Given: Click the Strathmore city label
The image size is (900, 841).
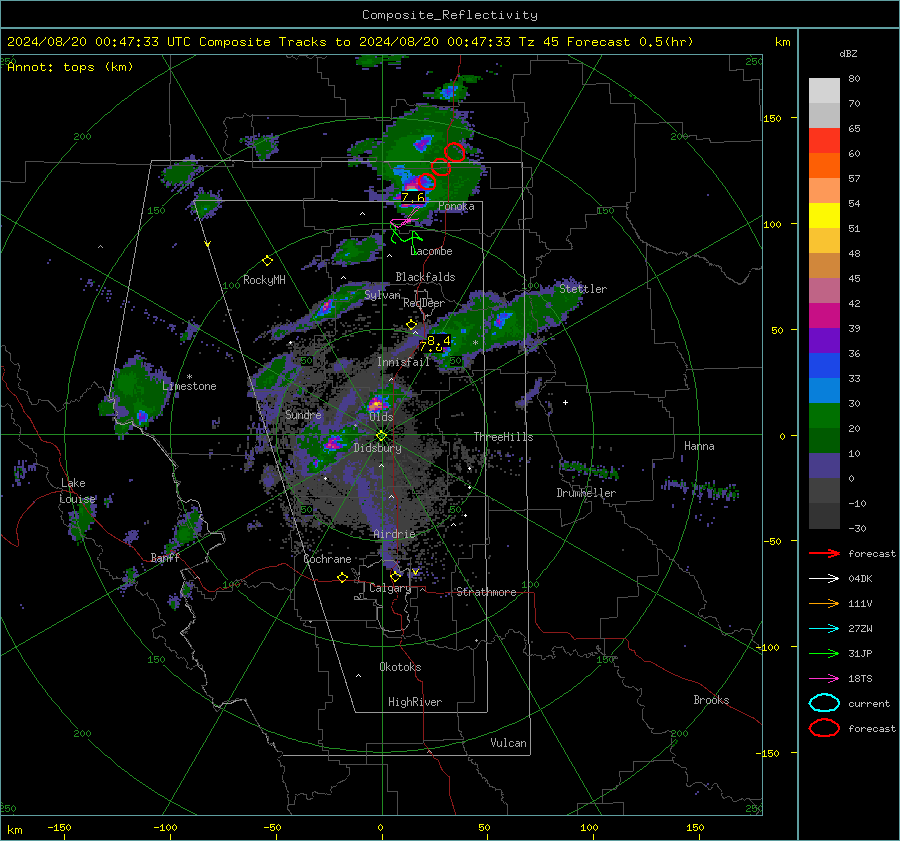Looking at the screenshot, I should tap(486, 592).
